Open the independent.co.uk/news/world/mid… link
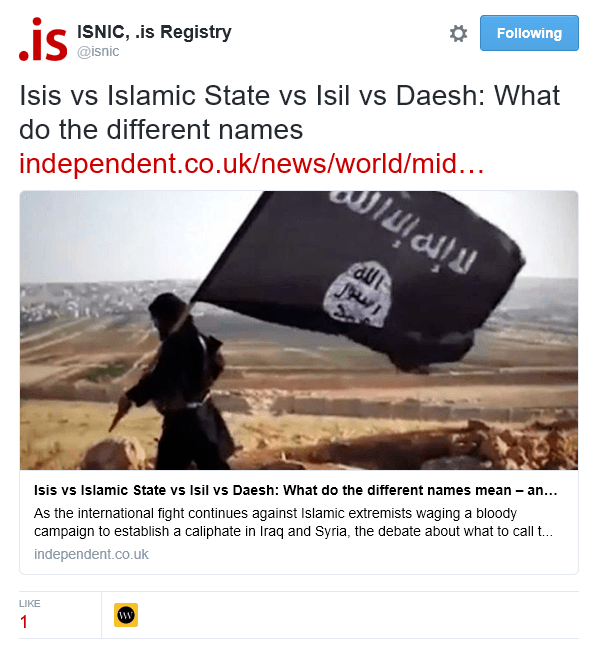 click(x=252, y=163)
